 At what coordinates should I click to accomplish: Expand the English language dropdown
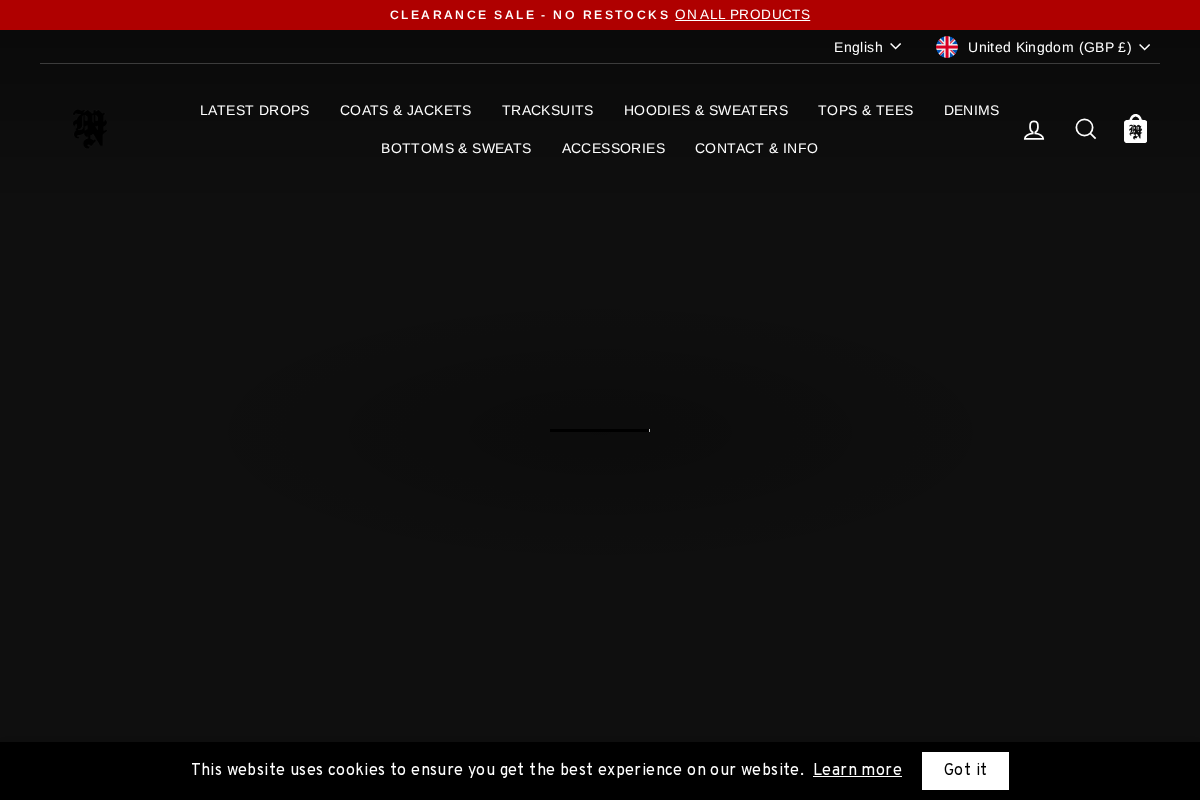pos(866,46)
